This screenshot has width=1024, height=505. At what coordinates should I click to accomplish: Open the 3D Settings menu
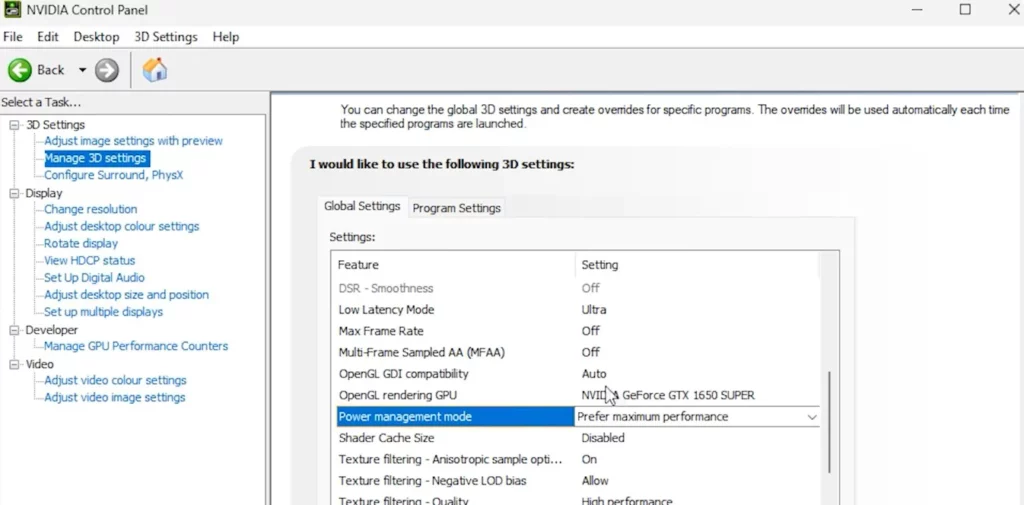tap(166, 37)
